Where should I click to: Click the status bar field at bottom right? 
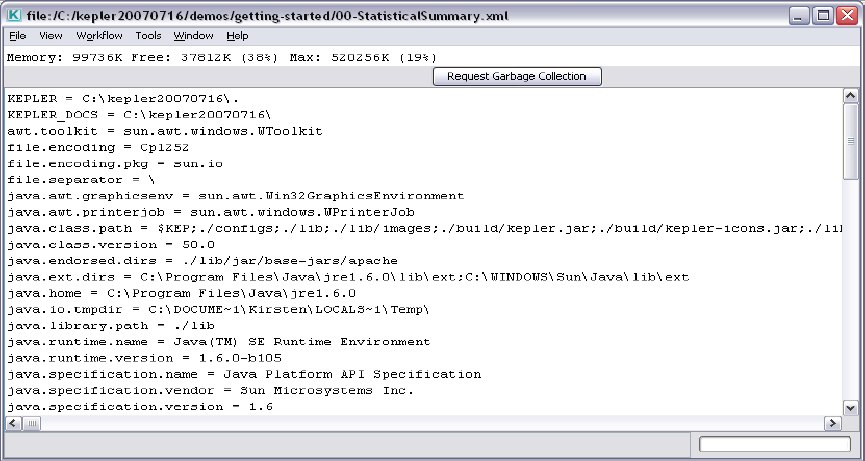[x=775, y=444]
